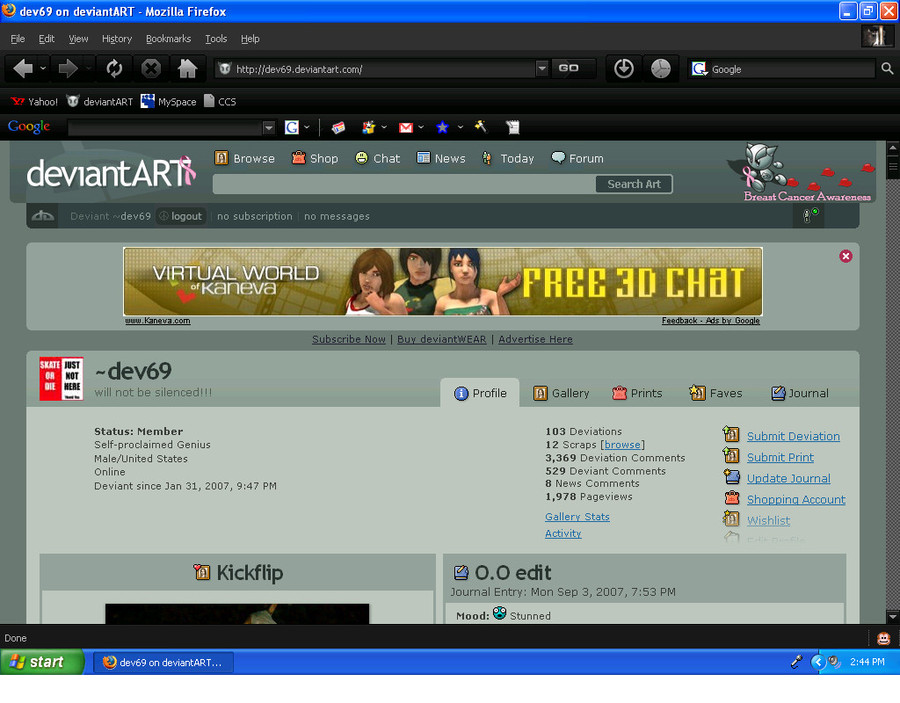Open the History menu
This screenshot has width=900, height=703.
[117, 38]
